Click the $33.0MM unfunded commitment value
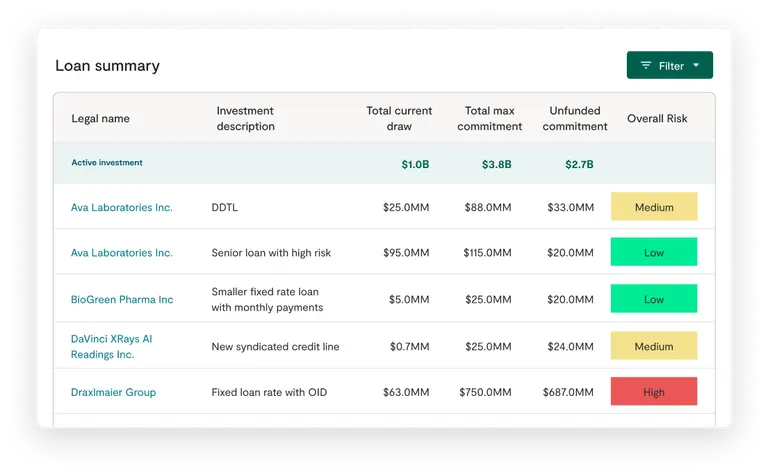 (x=571, y=208)
